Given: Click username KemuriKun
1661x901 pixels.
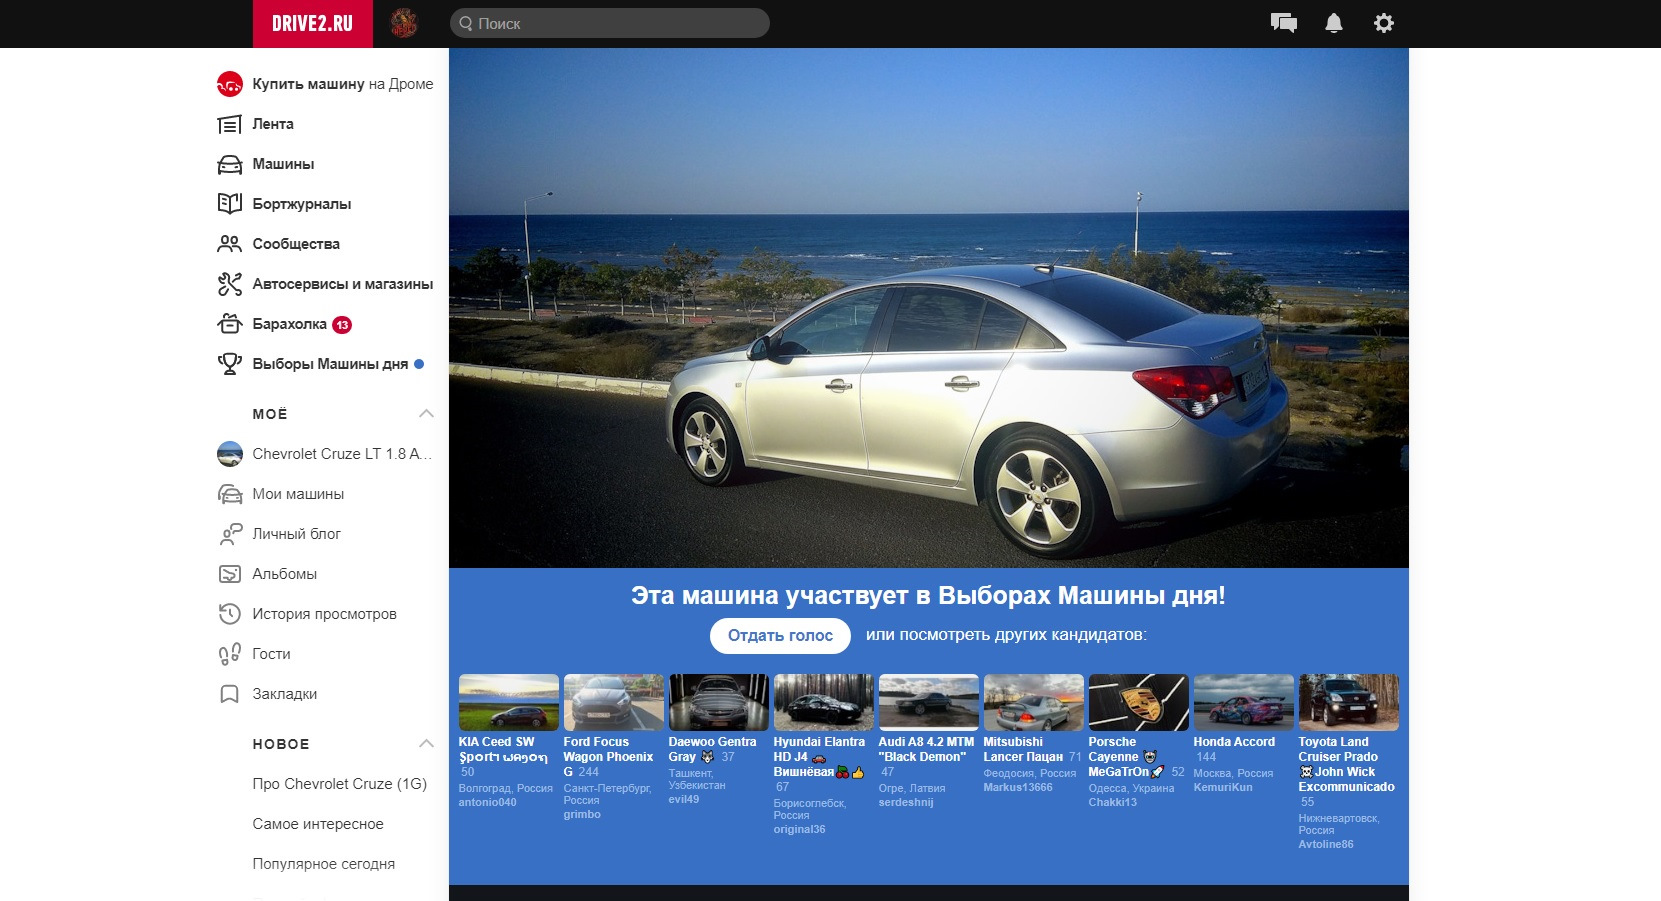Looking at the screenshot, I should pyautogui.click(x=1223, y=787).
